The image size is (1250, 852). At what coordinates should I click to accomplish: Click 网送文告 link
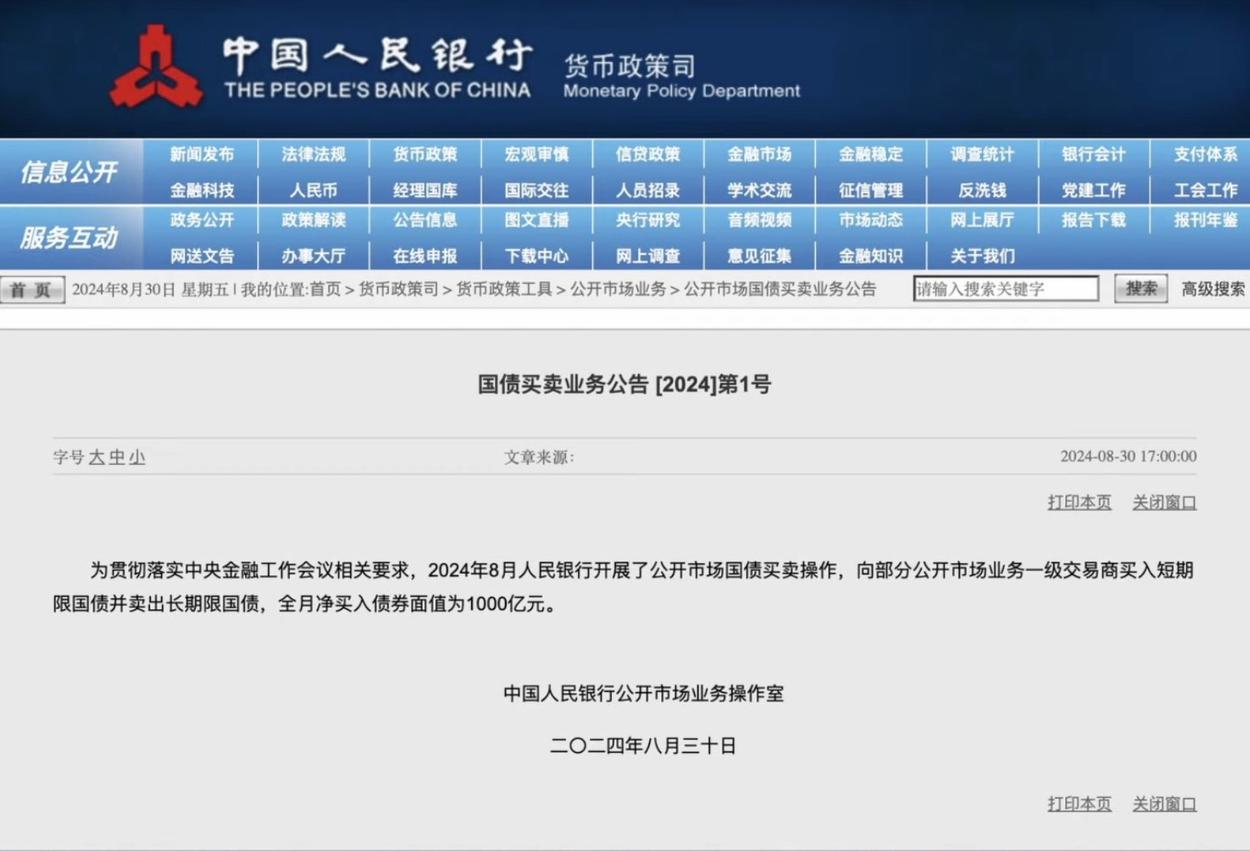(x=202, y=256)
